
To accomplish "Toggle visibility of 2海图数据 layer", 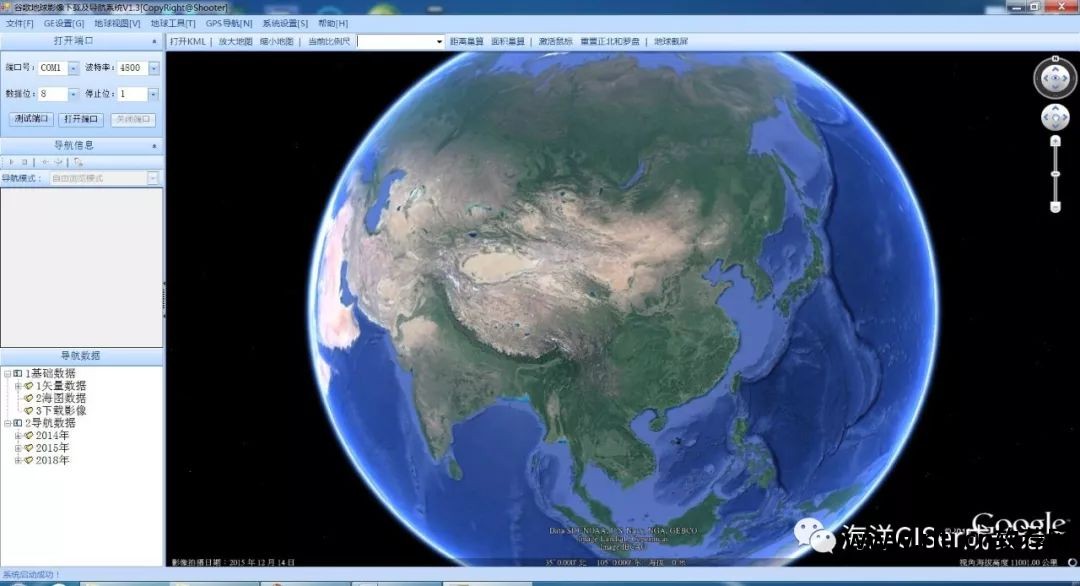I will click(28, 399).
